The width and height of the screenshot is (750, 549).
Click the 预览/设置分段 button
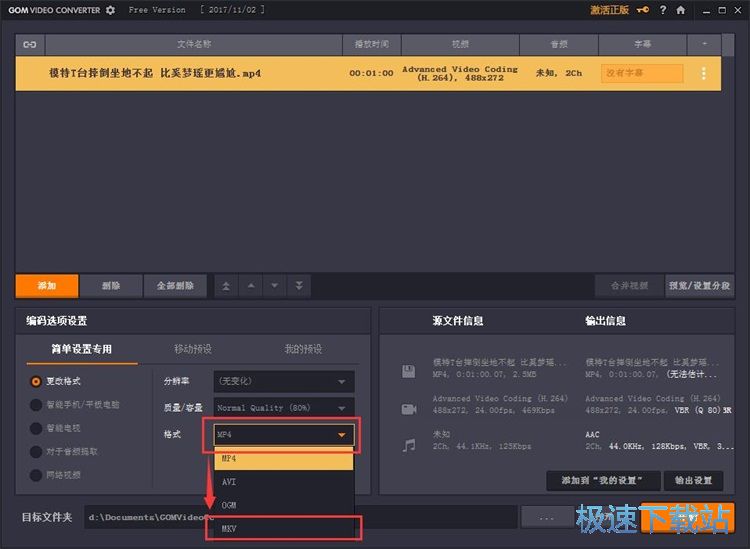699,286
